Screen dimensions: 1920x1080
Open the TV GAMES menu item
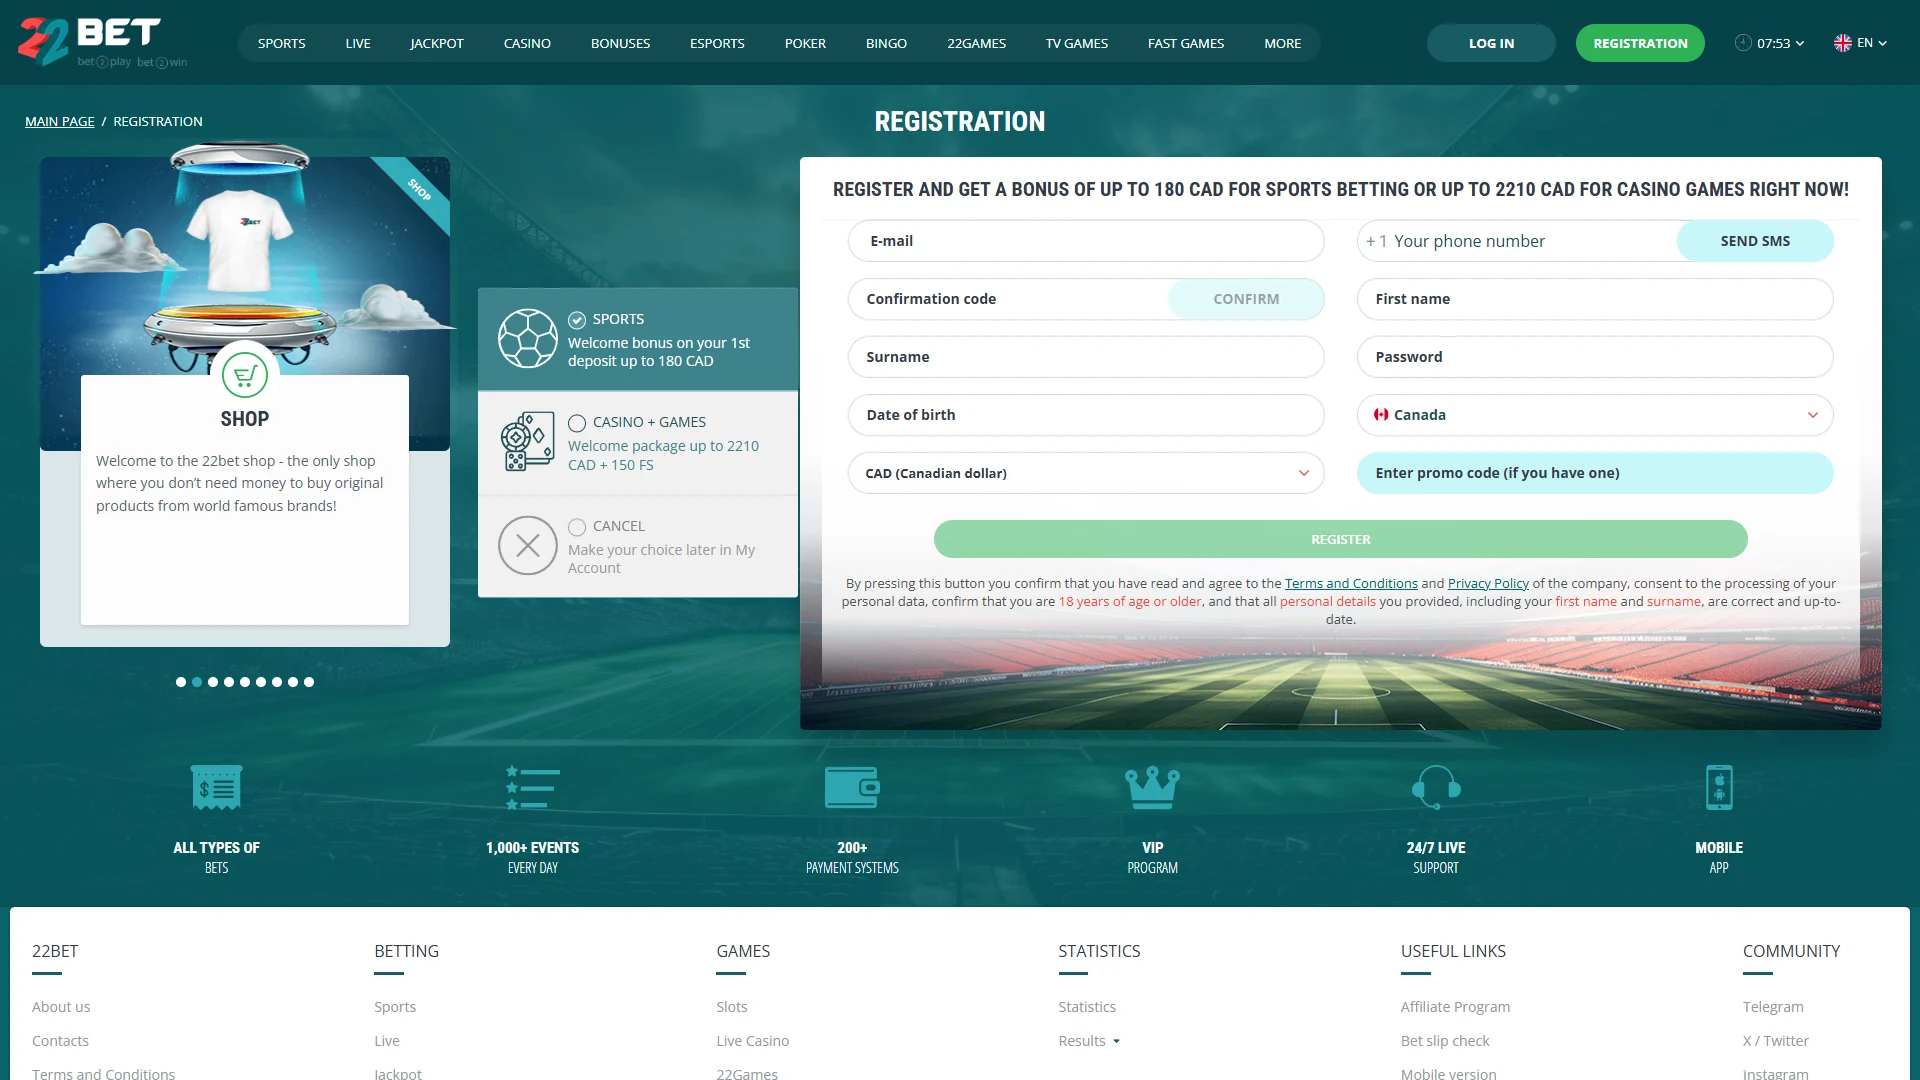click(x=1077, y=43)
